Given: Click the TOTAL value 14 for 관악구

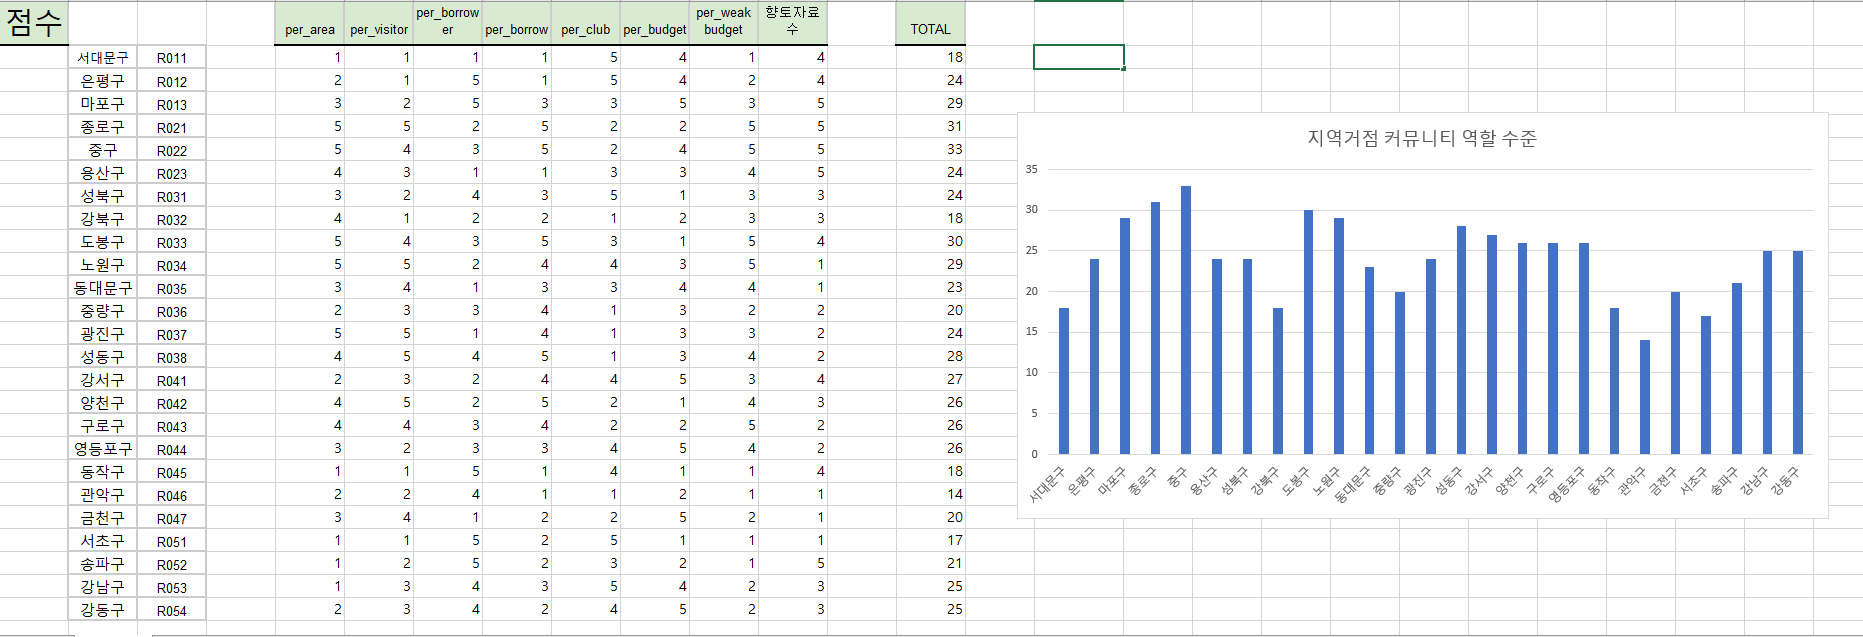Looking at the screenshot, I should click(x=930, y=494).
